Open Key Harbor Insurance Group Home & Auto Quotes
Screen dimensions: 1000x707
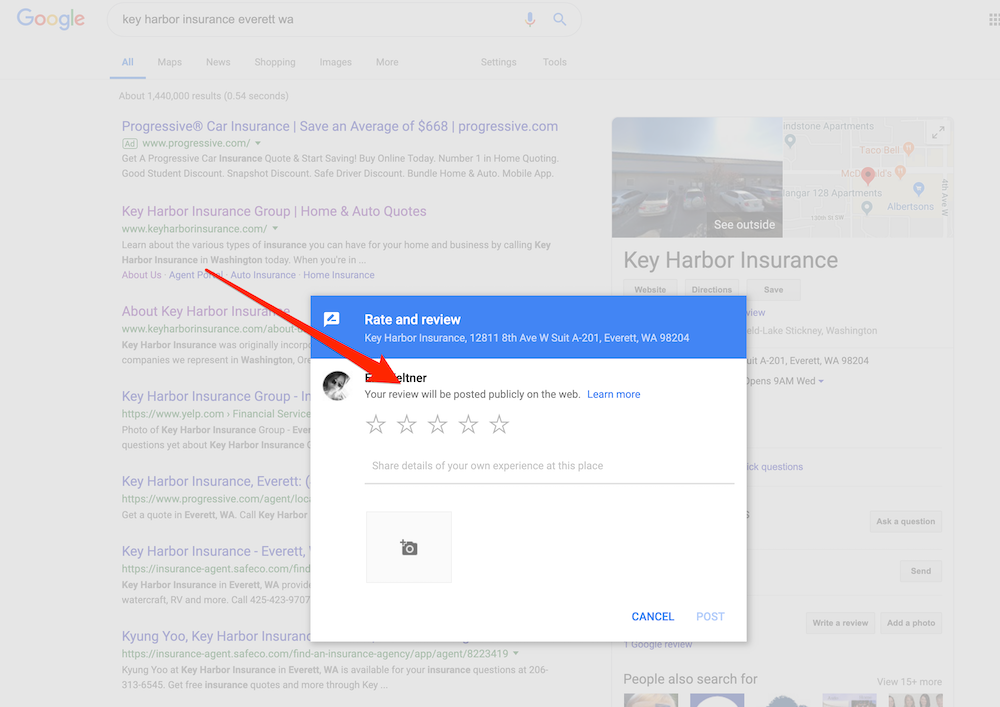(x=274, y=211)
